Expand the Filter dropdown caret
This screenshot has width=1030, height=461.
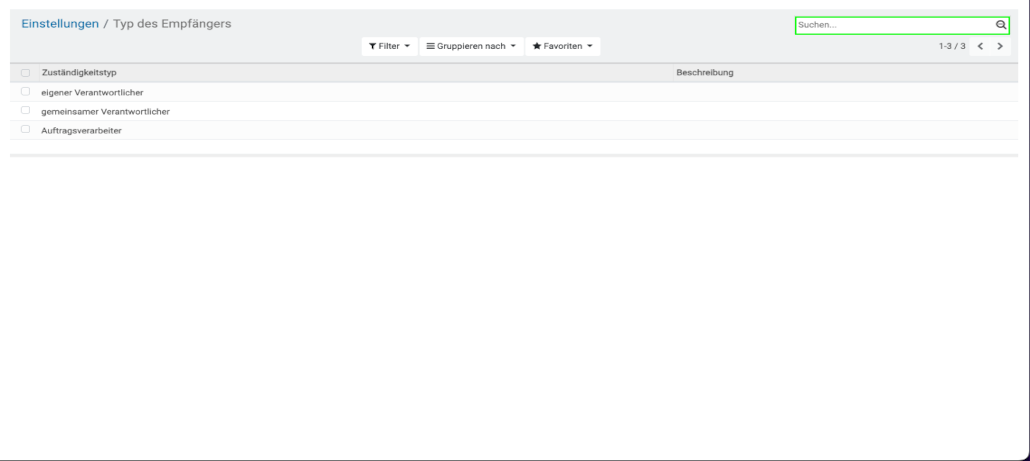407,47
